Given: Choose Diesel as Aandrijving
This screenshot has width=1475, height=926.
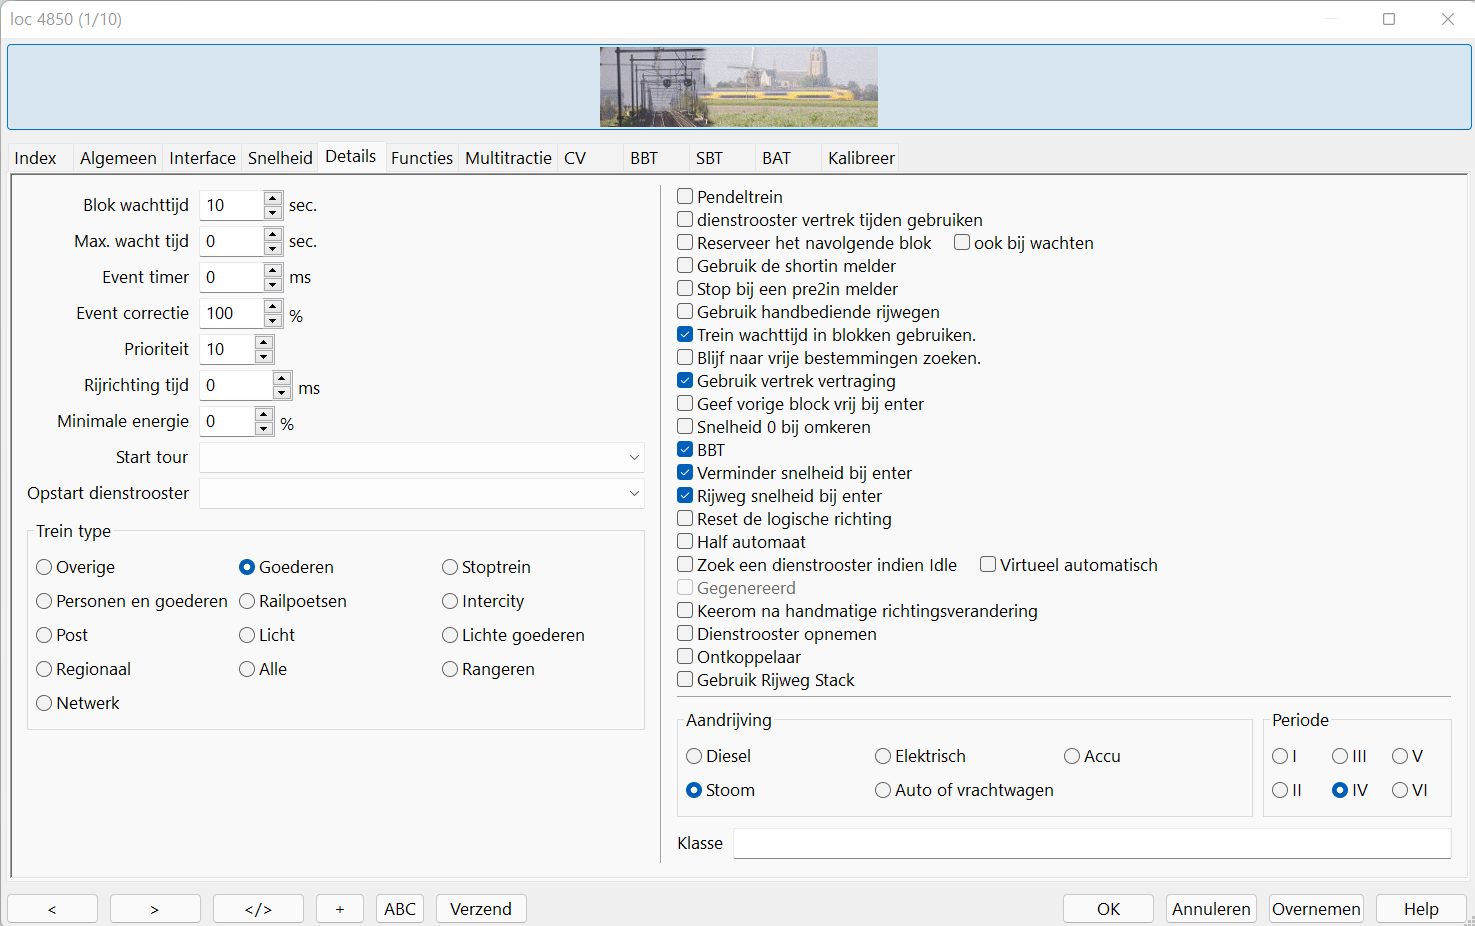Looking at the screenshot, I should [694, 756].
